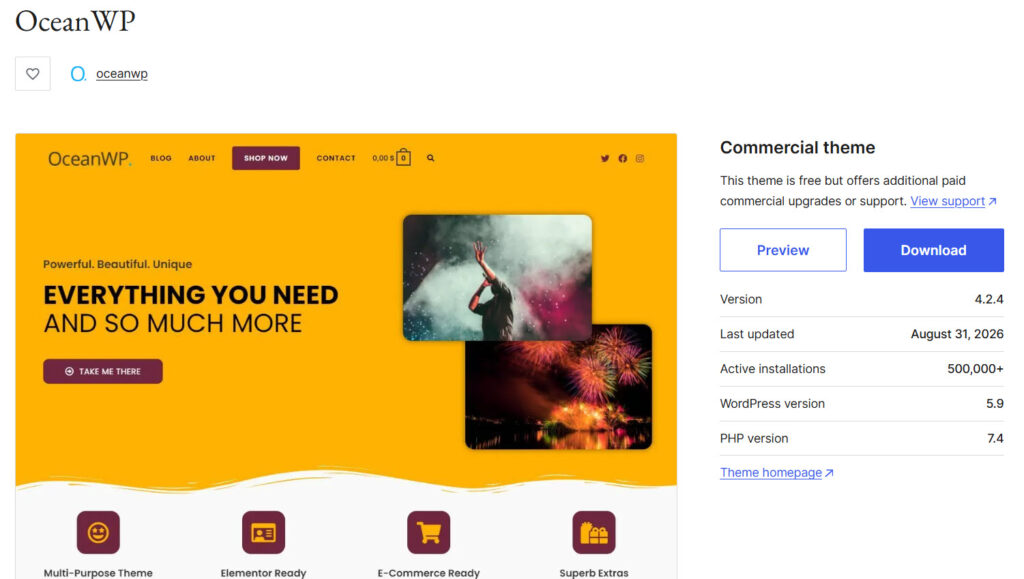This screenshot has width=1024, height=579.
Task: Click the OceanWP page title
Action: [75, 21]
